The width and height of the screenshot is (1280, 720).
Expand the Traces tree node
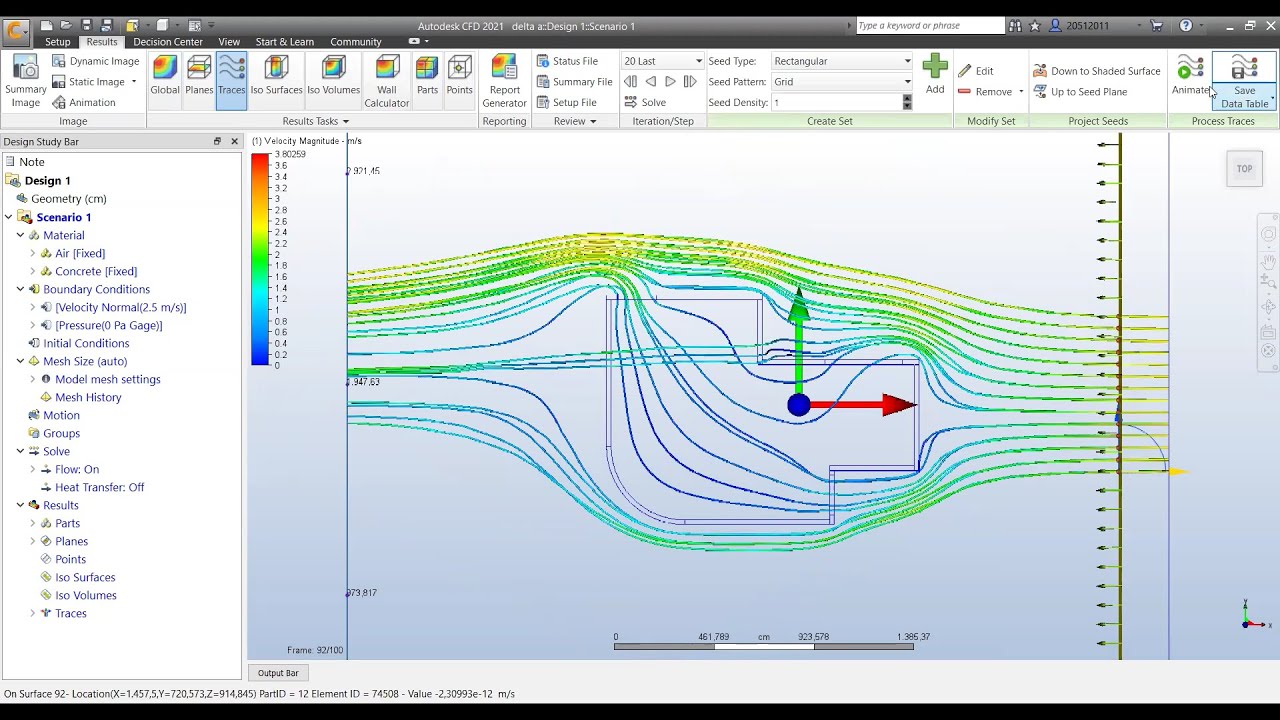click(x=32, y=613)
